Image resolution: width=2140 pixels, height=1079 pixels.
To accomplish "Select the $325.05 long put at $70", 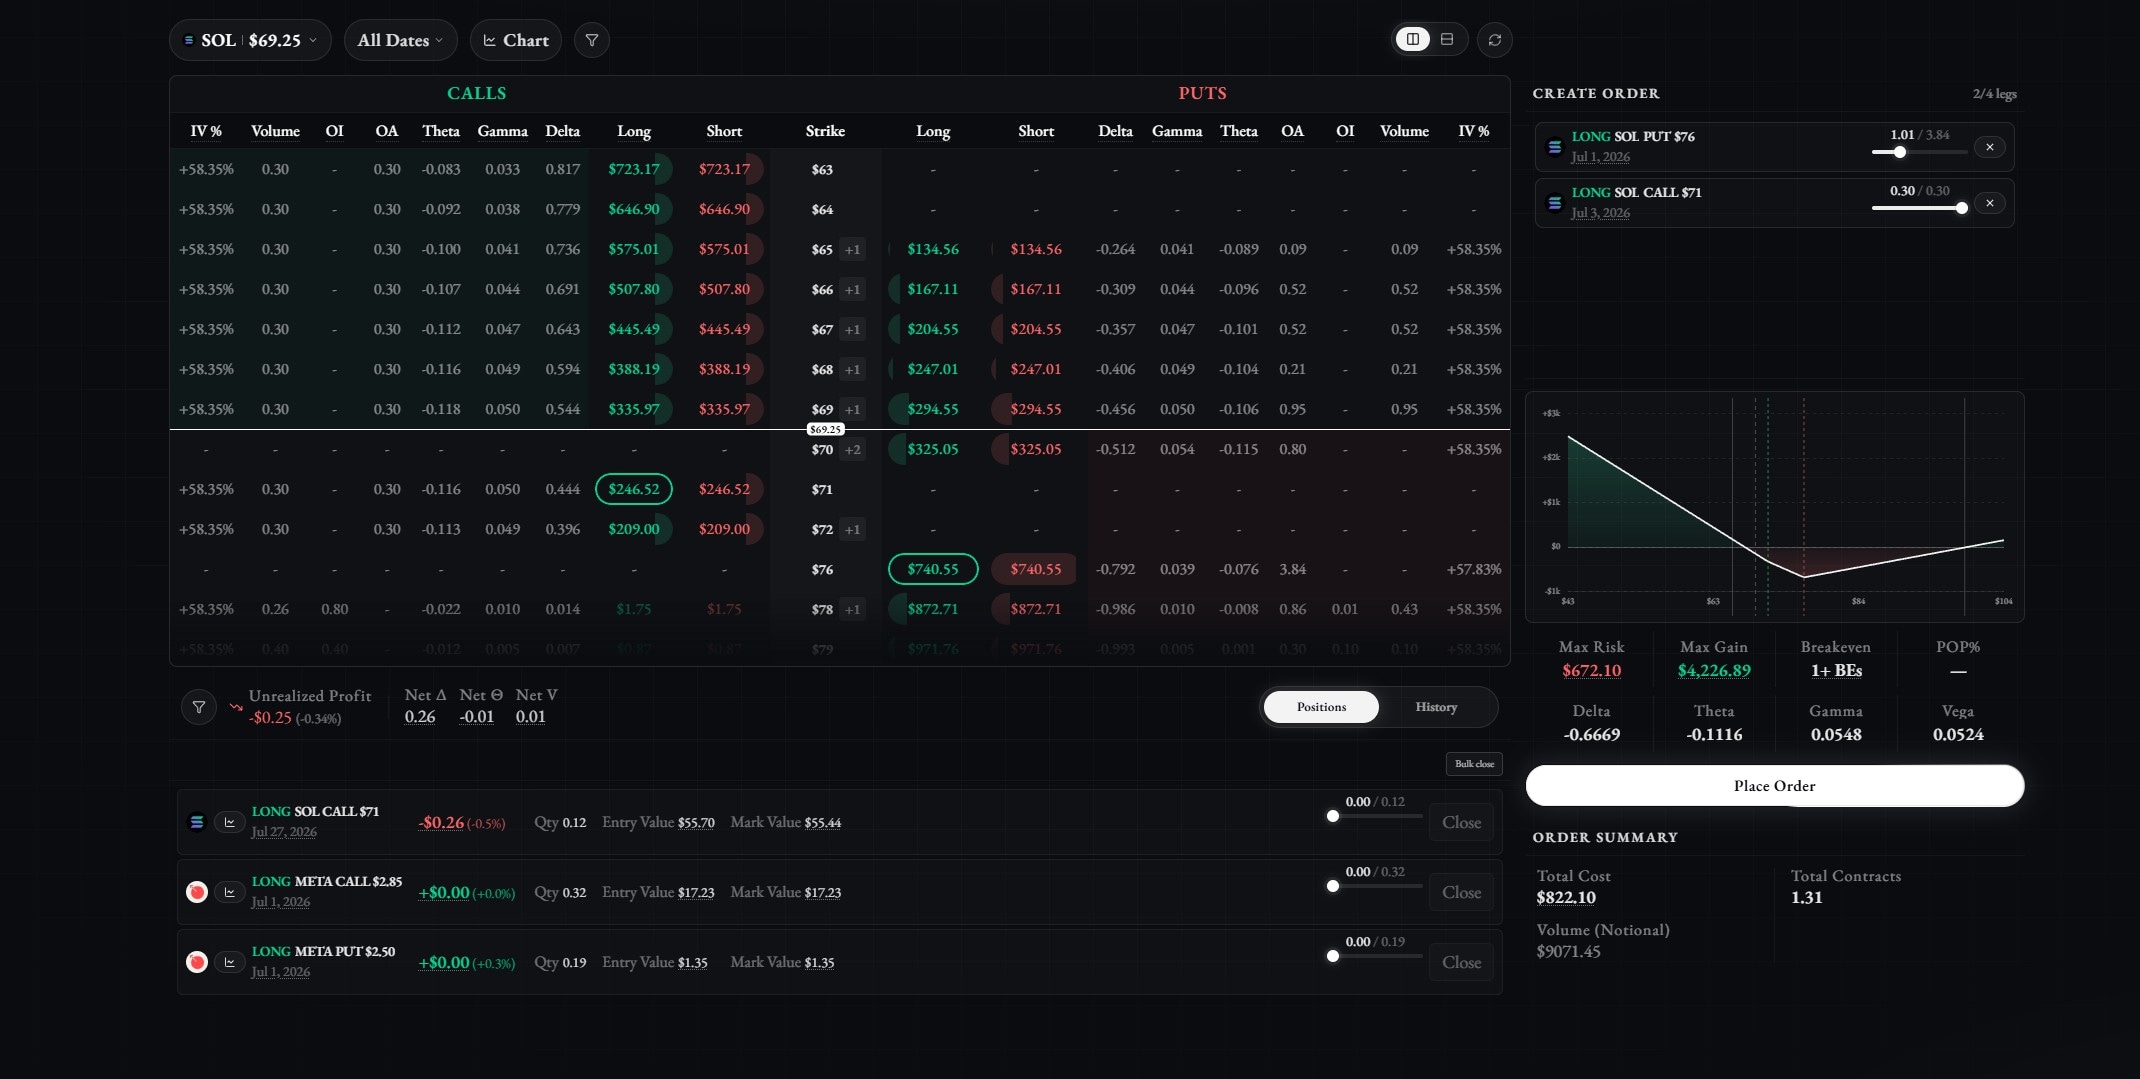I will tap(933, 449).
